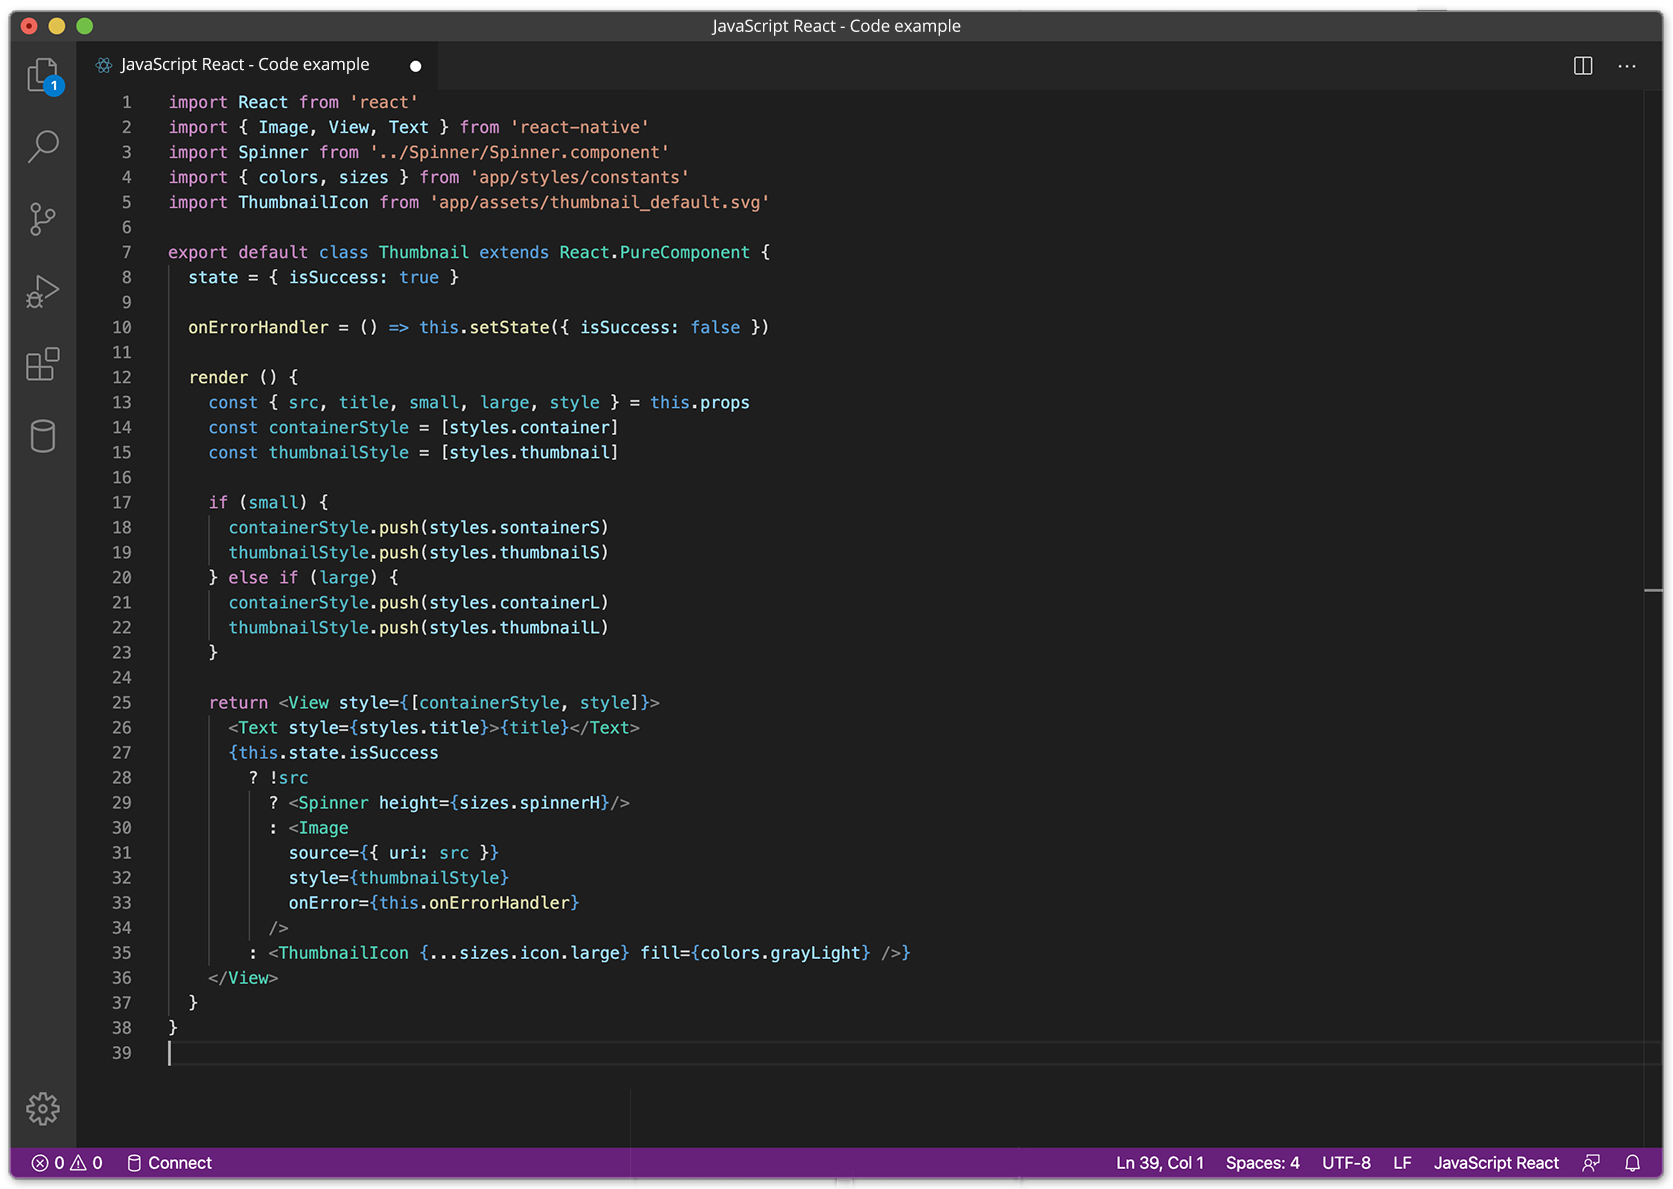Select the JavaScript React - Code example tab
1673x1189 pixels.
tap(244, 64)
